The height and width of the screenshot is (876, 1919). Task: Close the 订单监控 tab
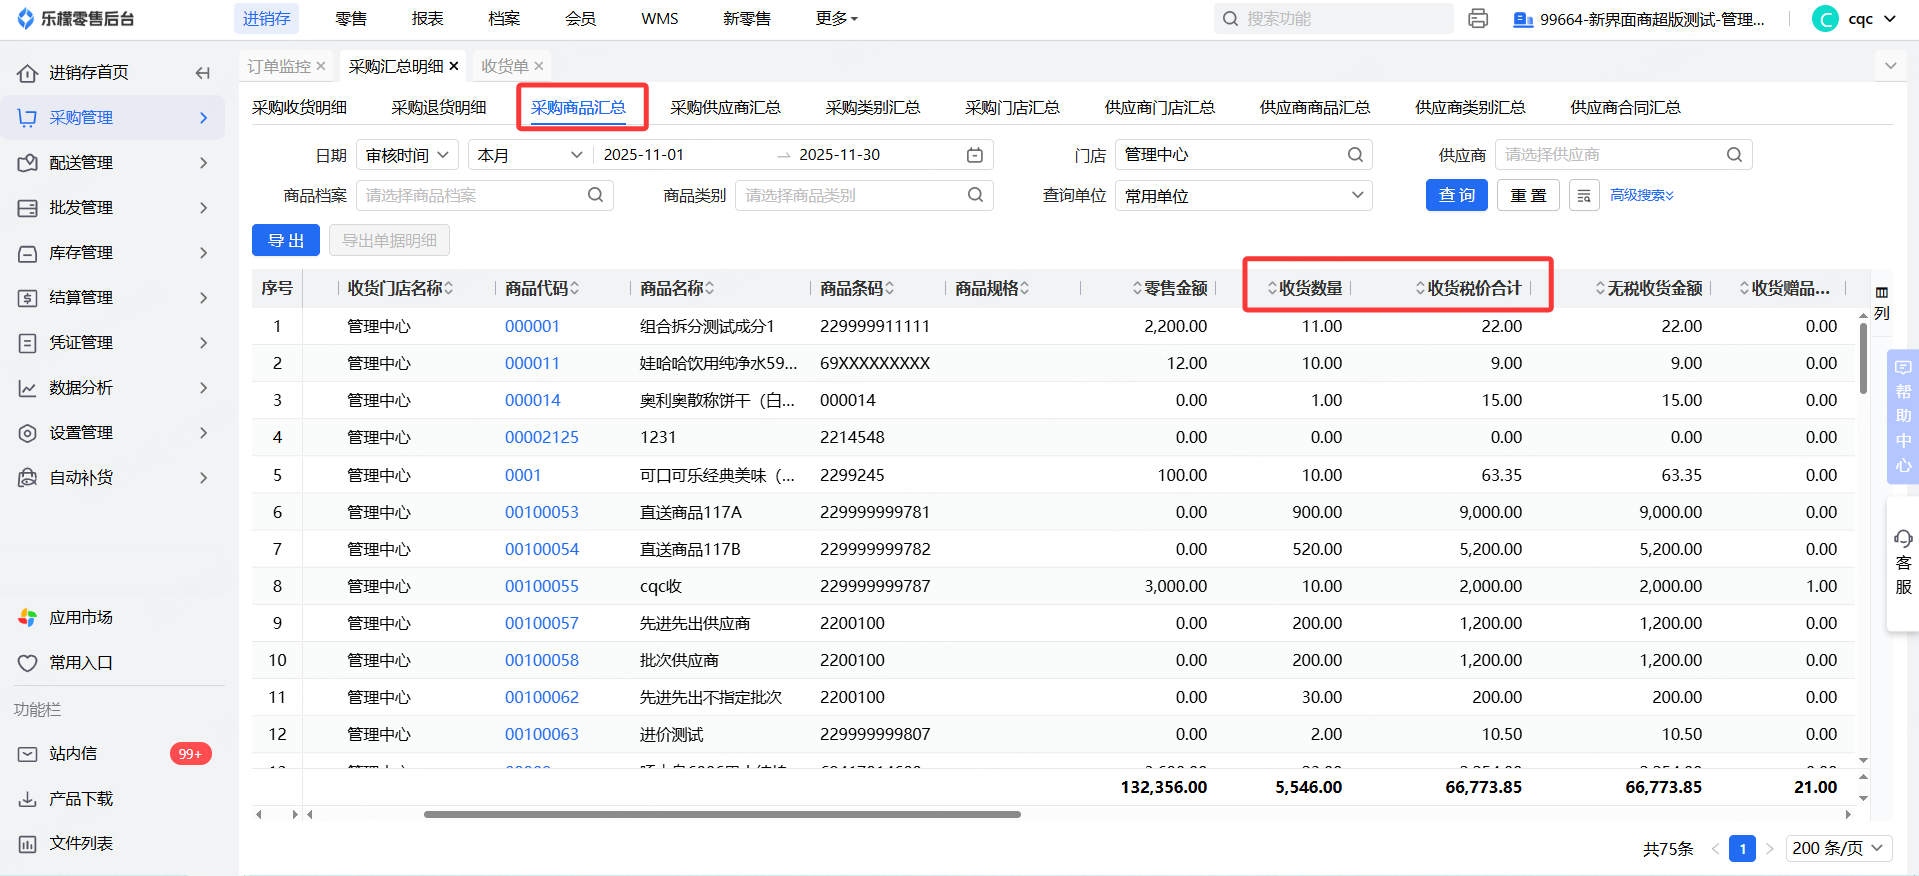pyautogui.click(x=321, y=66)
